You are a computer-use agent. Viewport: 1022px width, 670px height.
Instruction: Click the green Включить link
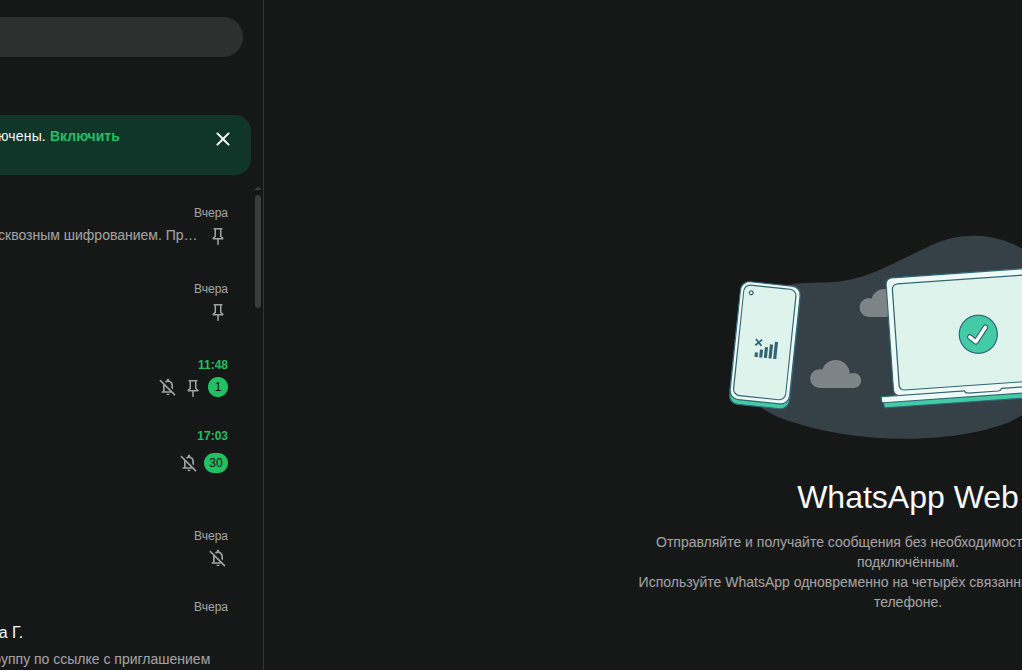tap(85, 136)
